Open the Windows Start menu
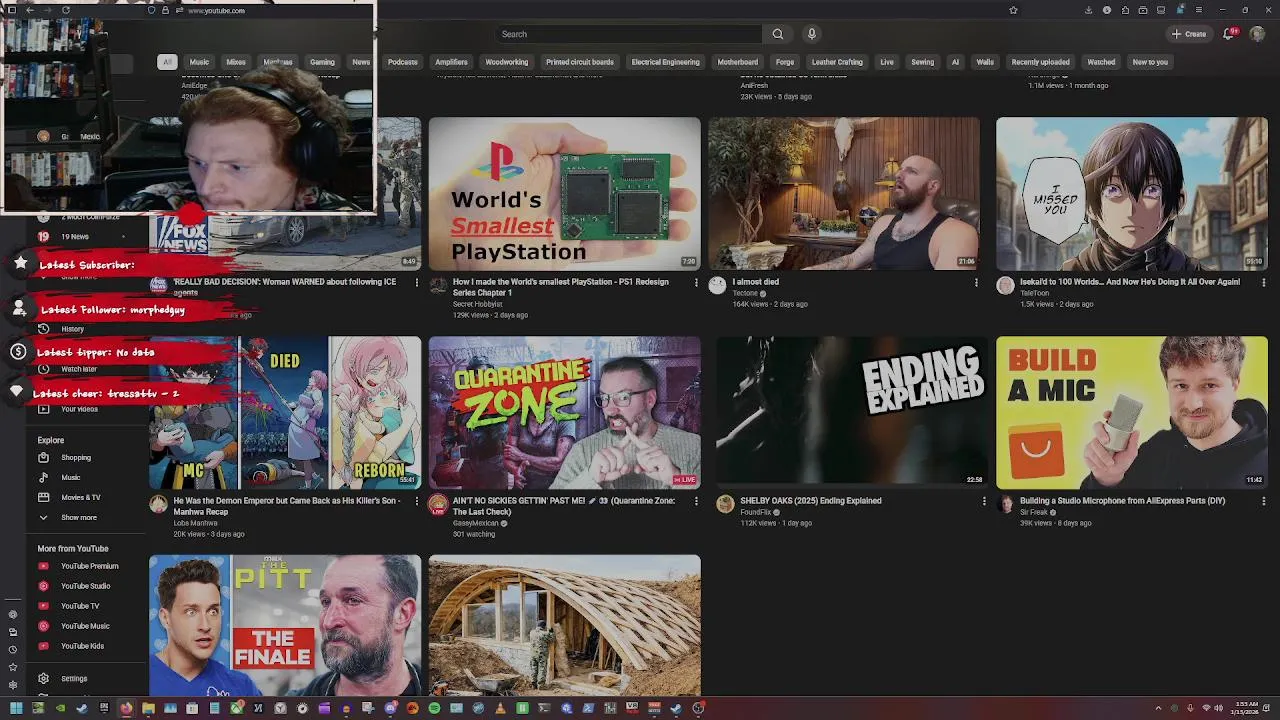Screen dimensions: 1280x720 coord(16,708)
